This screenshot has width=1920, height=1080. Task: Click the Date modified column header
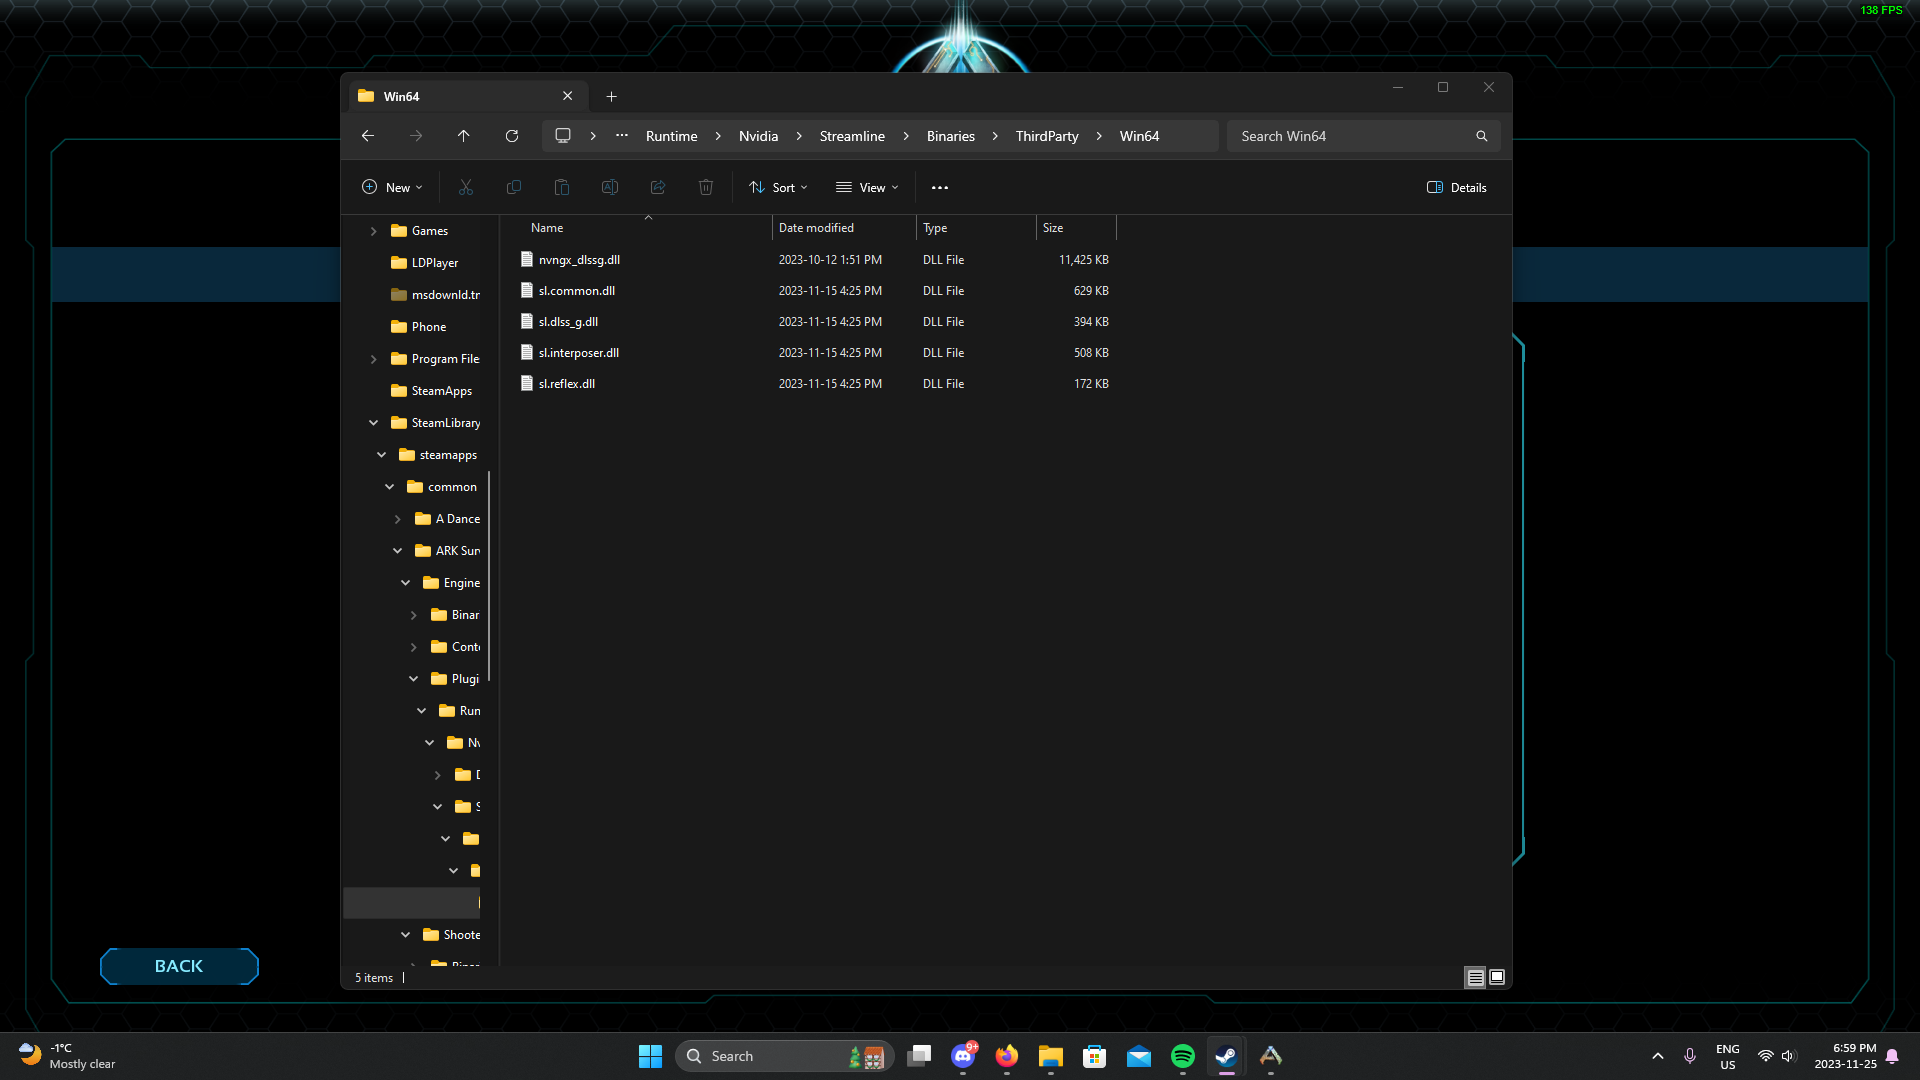click(816, 228)
